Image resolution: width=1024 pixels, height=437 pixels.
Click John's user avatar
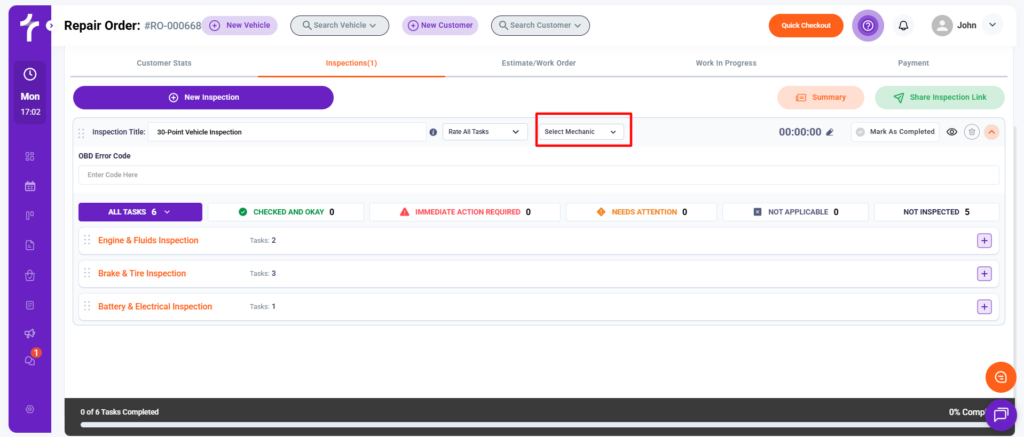pos(942,25)
